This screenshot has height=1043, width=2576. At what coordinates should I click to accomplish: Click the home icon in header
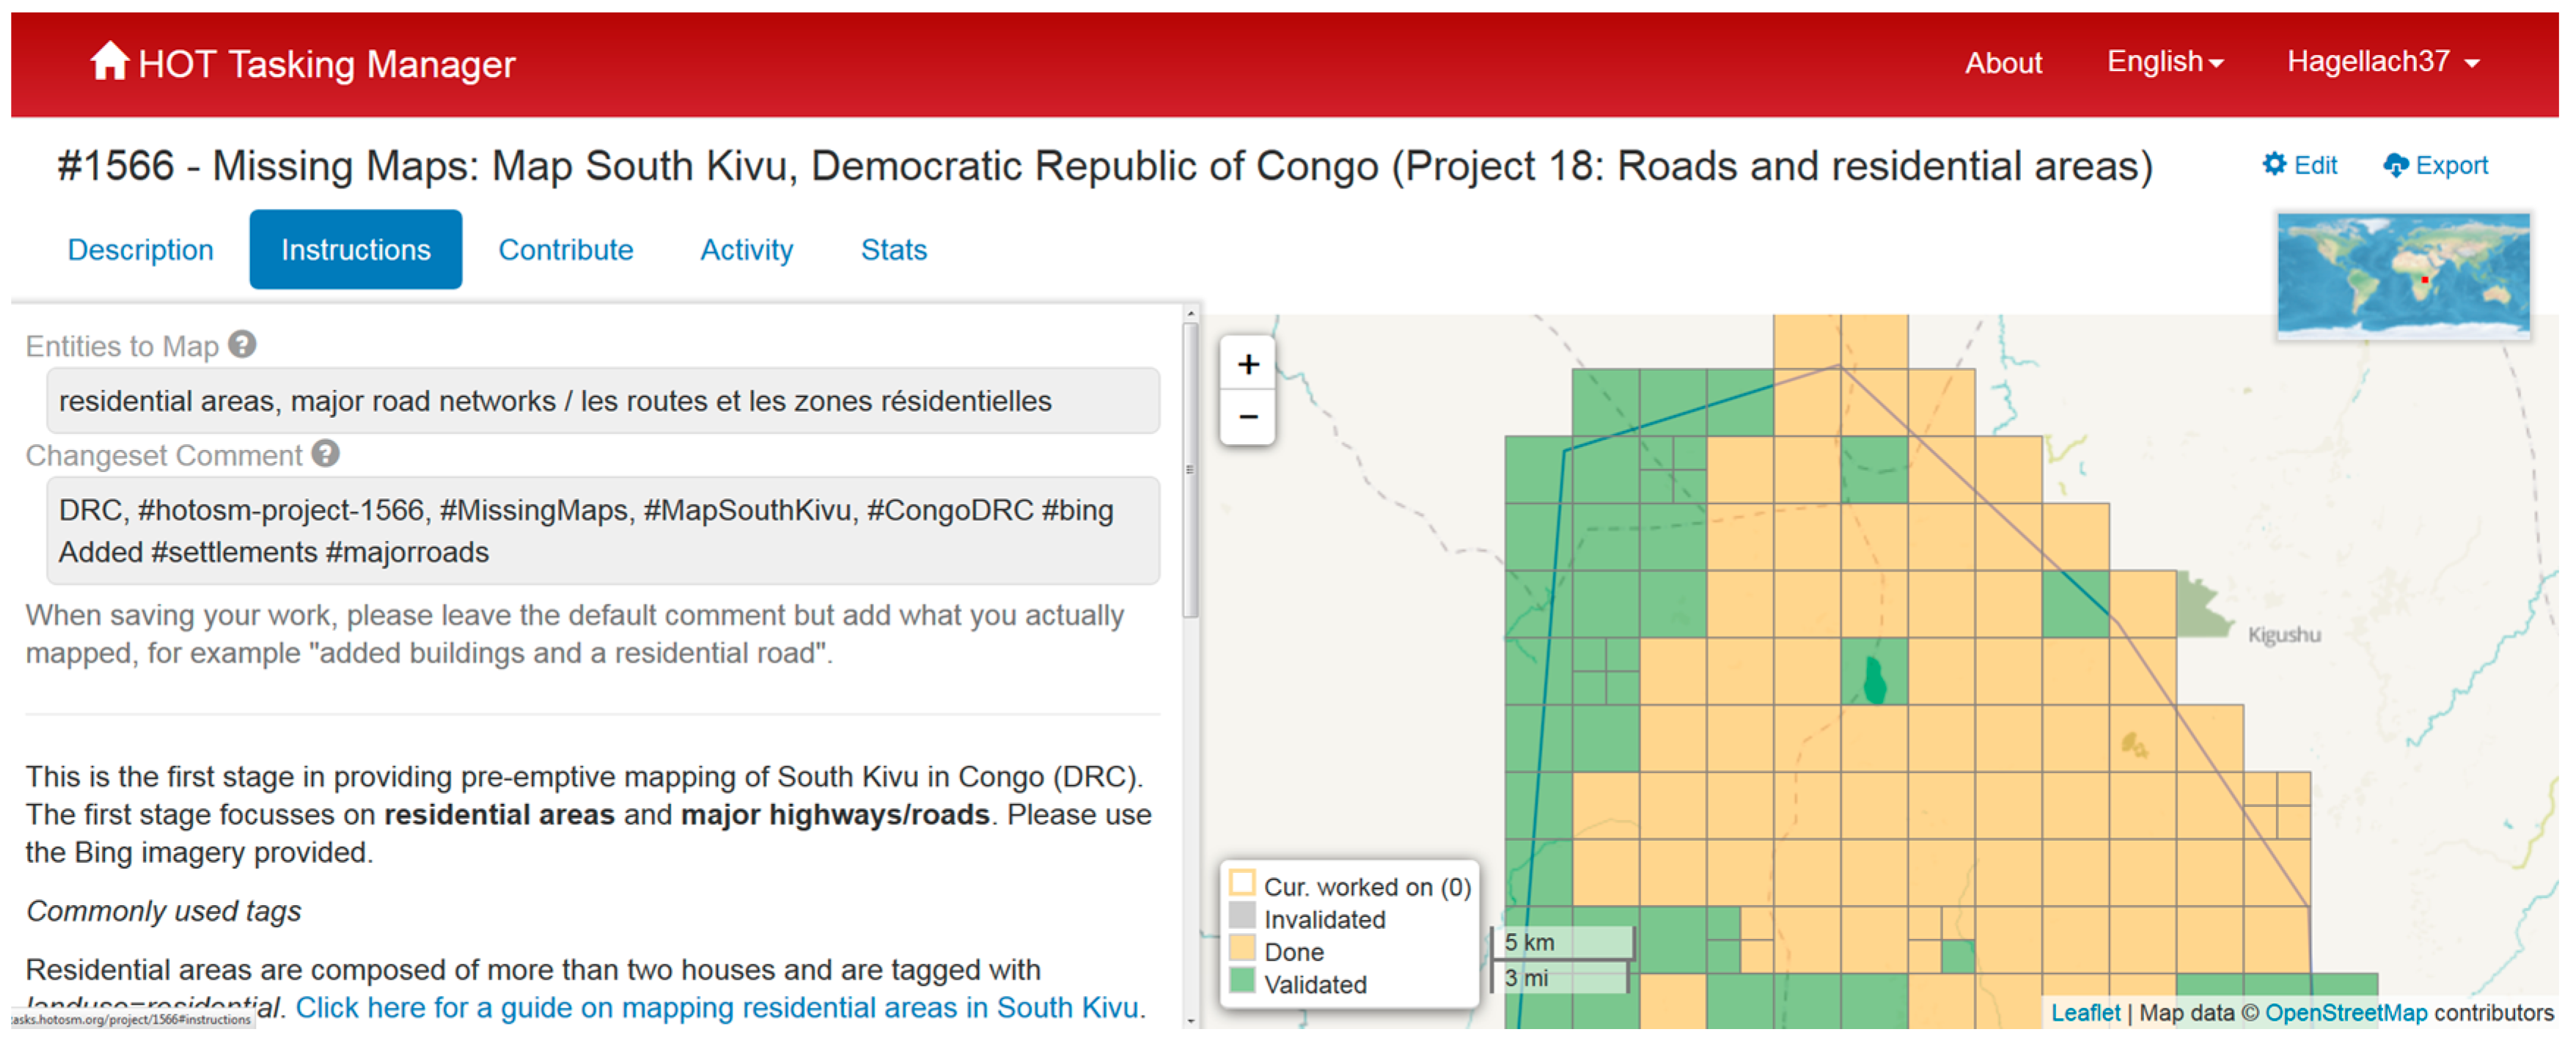pyautogui.click(x=109, y=61)
